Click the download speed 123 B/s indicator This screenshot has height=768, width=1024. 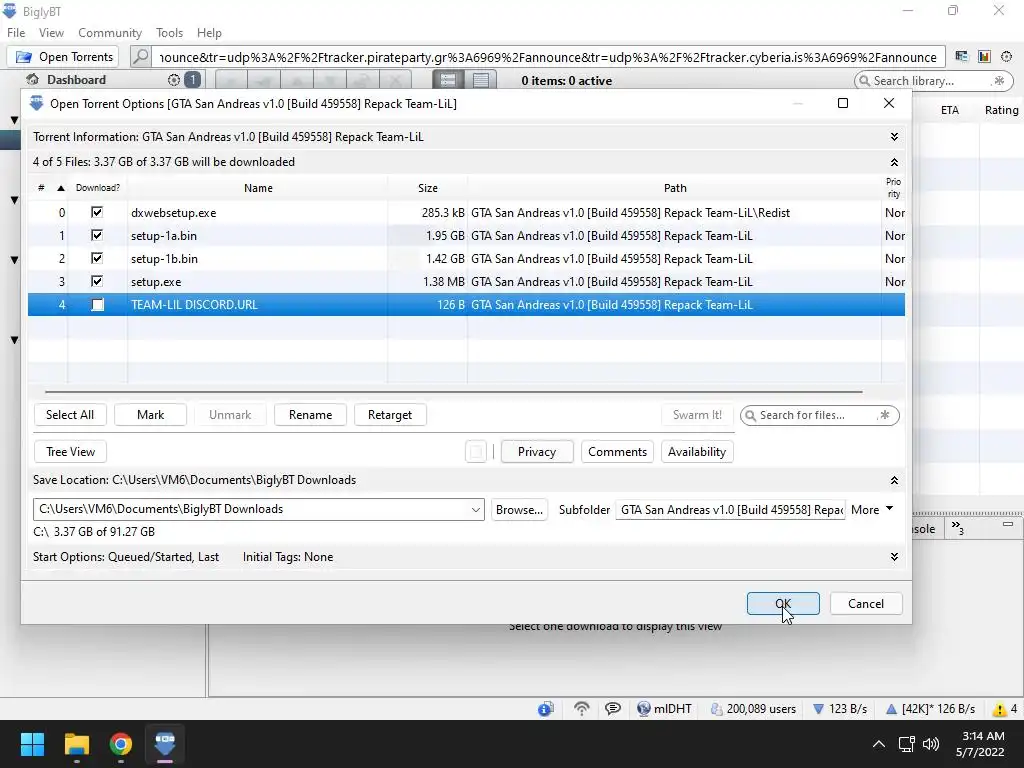coord(840,709)
